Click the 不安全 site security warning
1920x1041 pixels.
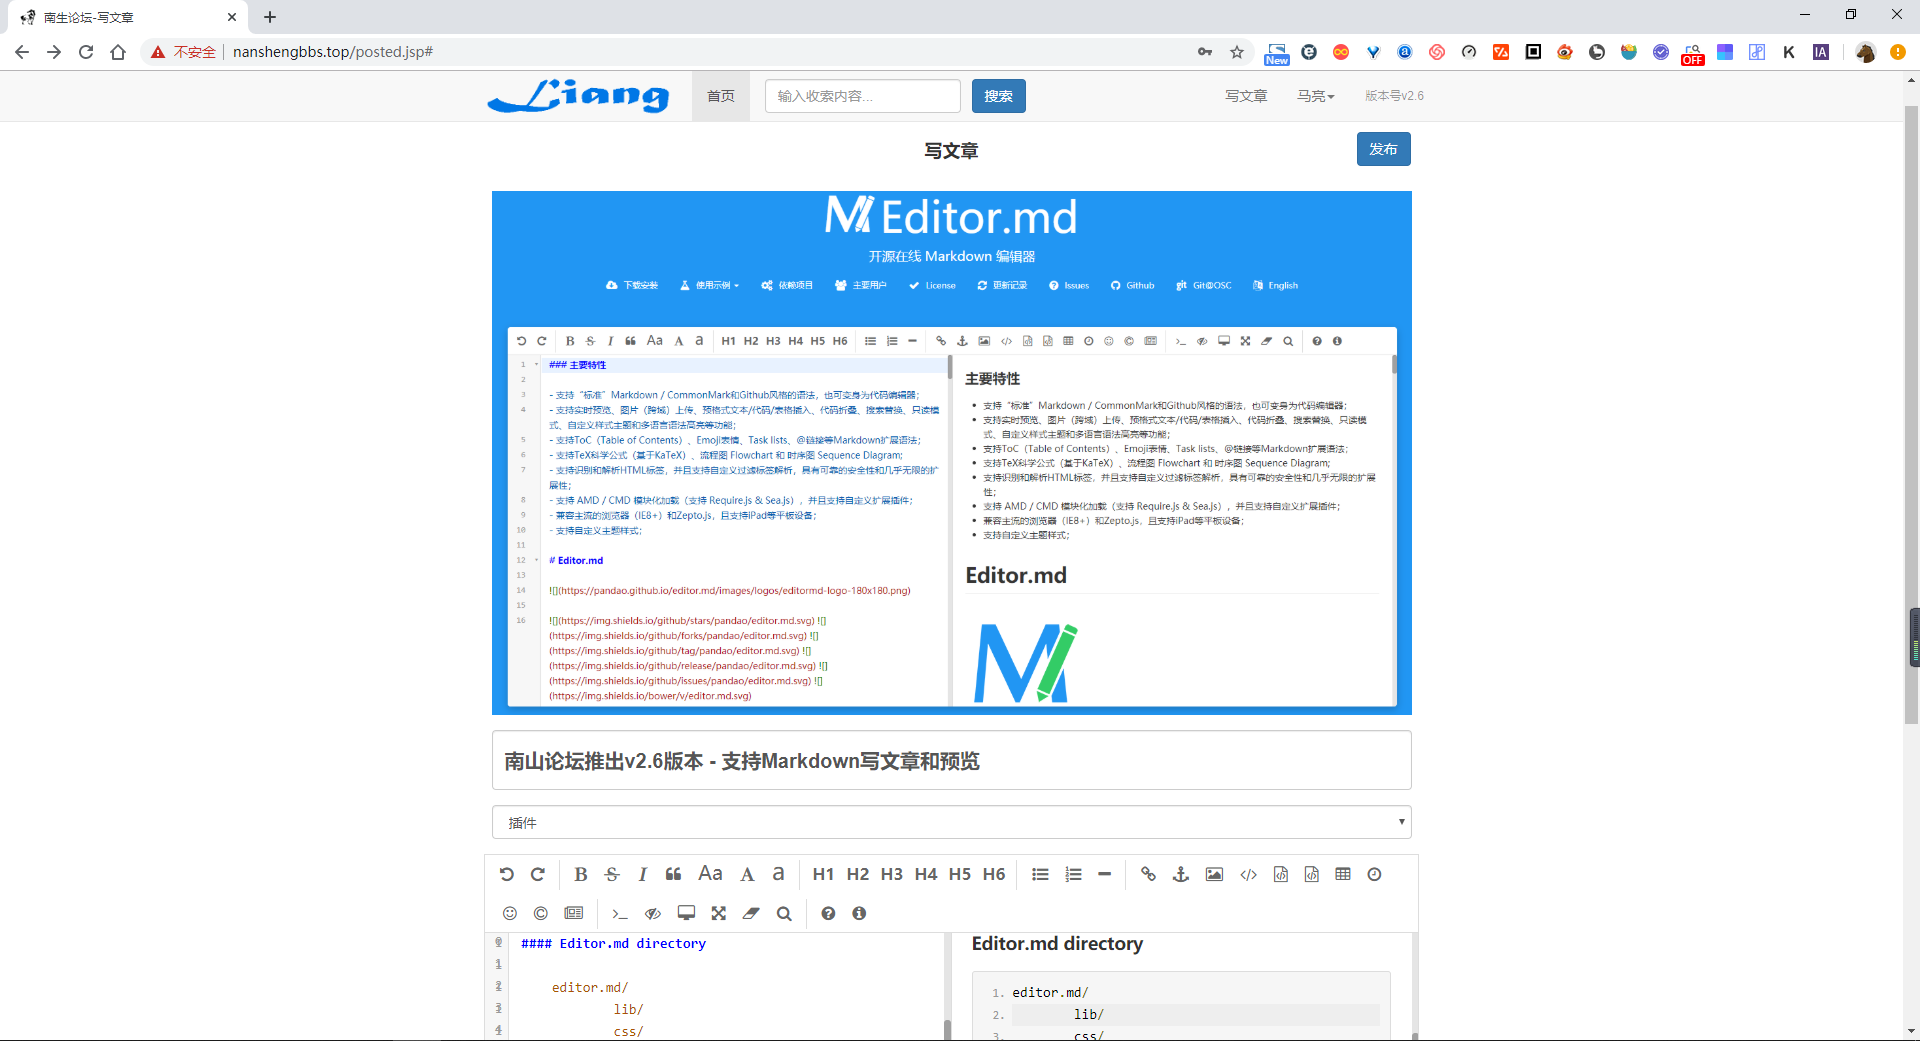pyautogui.click(x=183, y=52)
